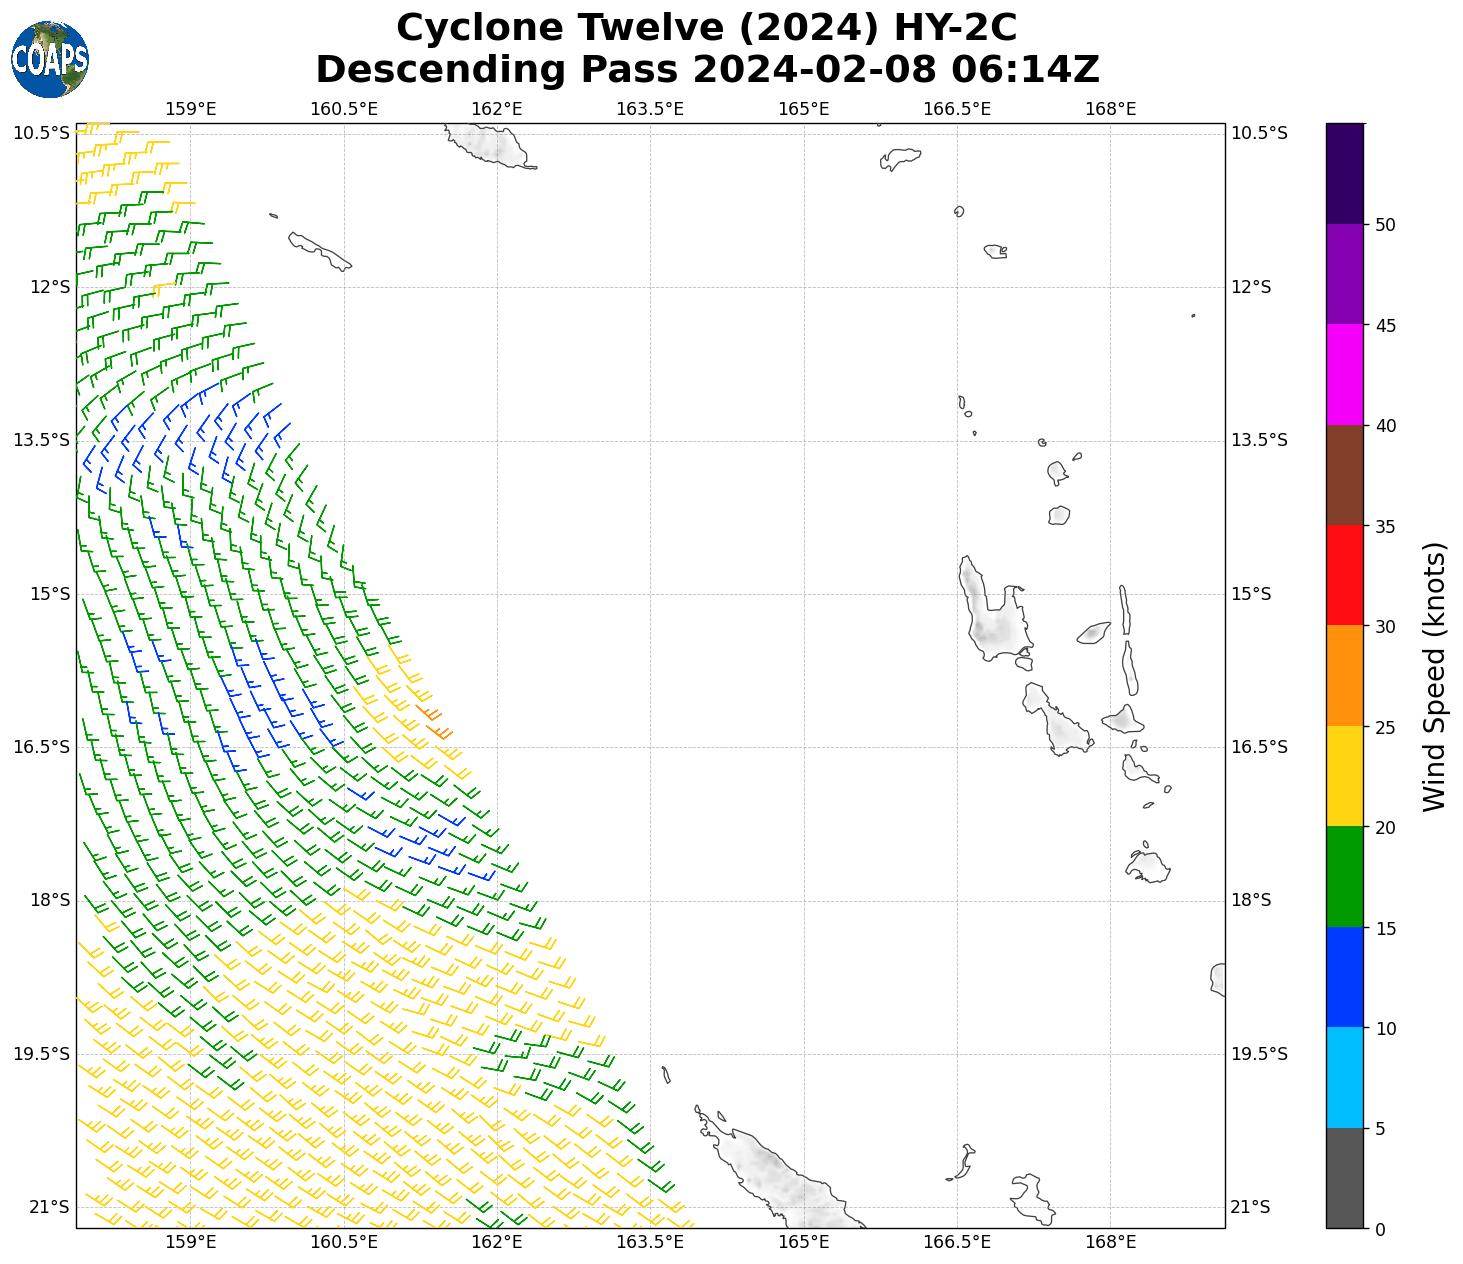Screen dimensions: 1463x1264
Task: Pick the yellow 20-25 knots color band
Action: 1344,776
